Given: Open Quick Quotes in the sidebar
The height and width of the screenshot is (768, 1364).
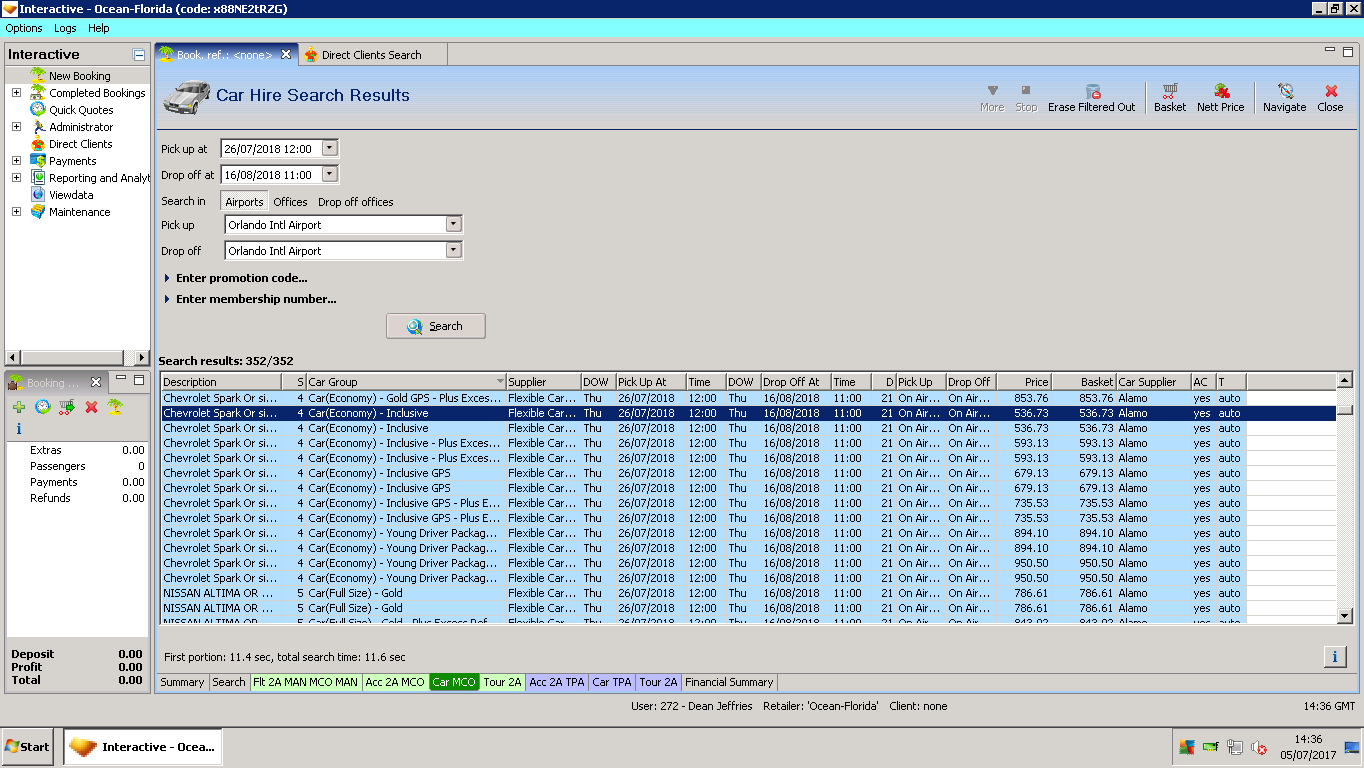Looking at the screenshot, I should click(81, 110).
